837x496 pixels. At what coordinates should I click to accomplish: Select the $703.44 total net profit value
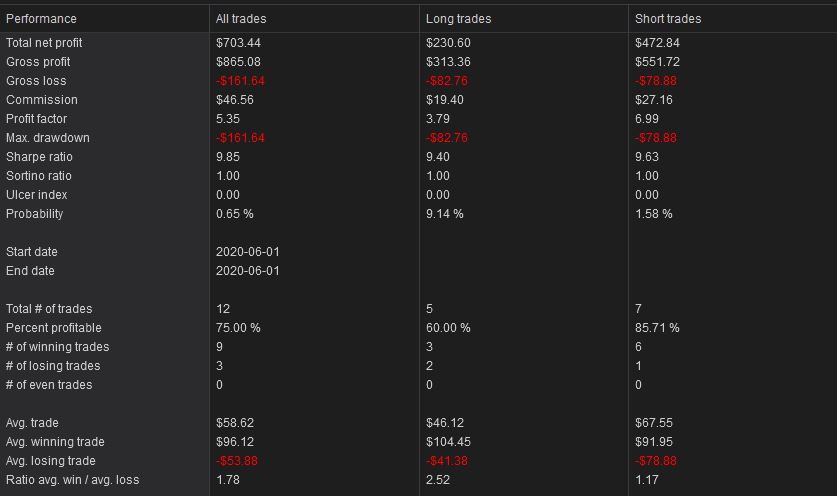238,43
